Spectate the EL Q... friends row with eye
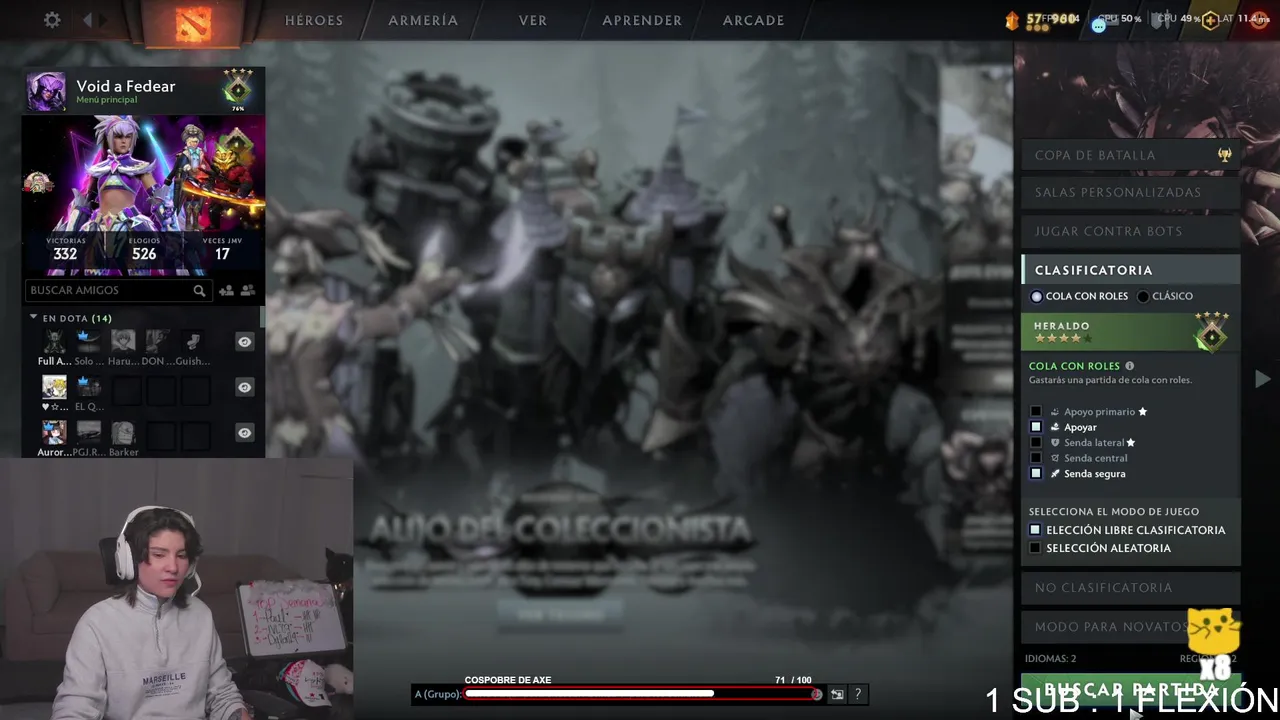1280x720 pixels. click(244, 387)
